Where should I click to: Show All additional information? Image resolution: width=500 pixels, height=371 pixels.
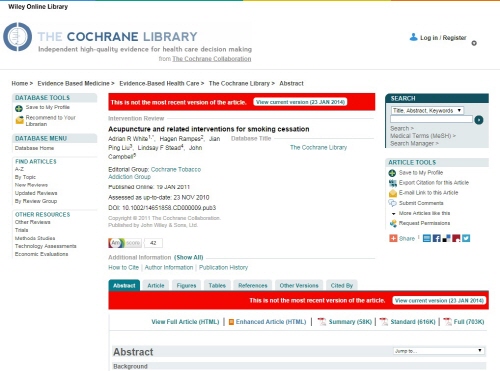tap(189, 257)
